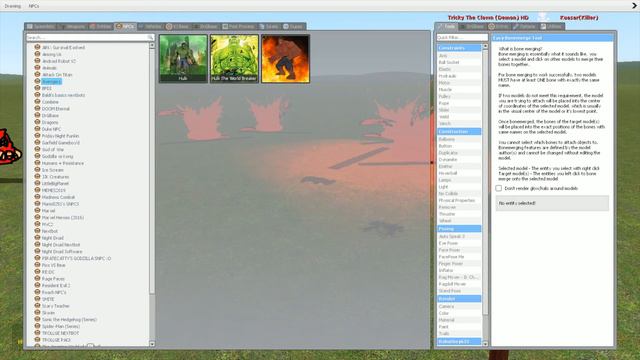Select the Camera render tool

(x=459, y=306)
